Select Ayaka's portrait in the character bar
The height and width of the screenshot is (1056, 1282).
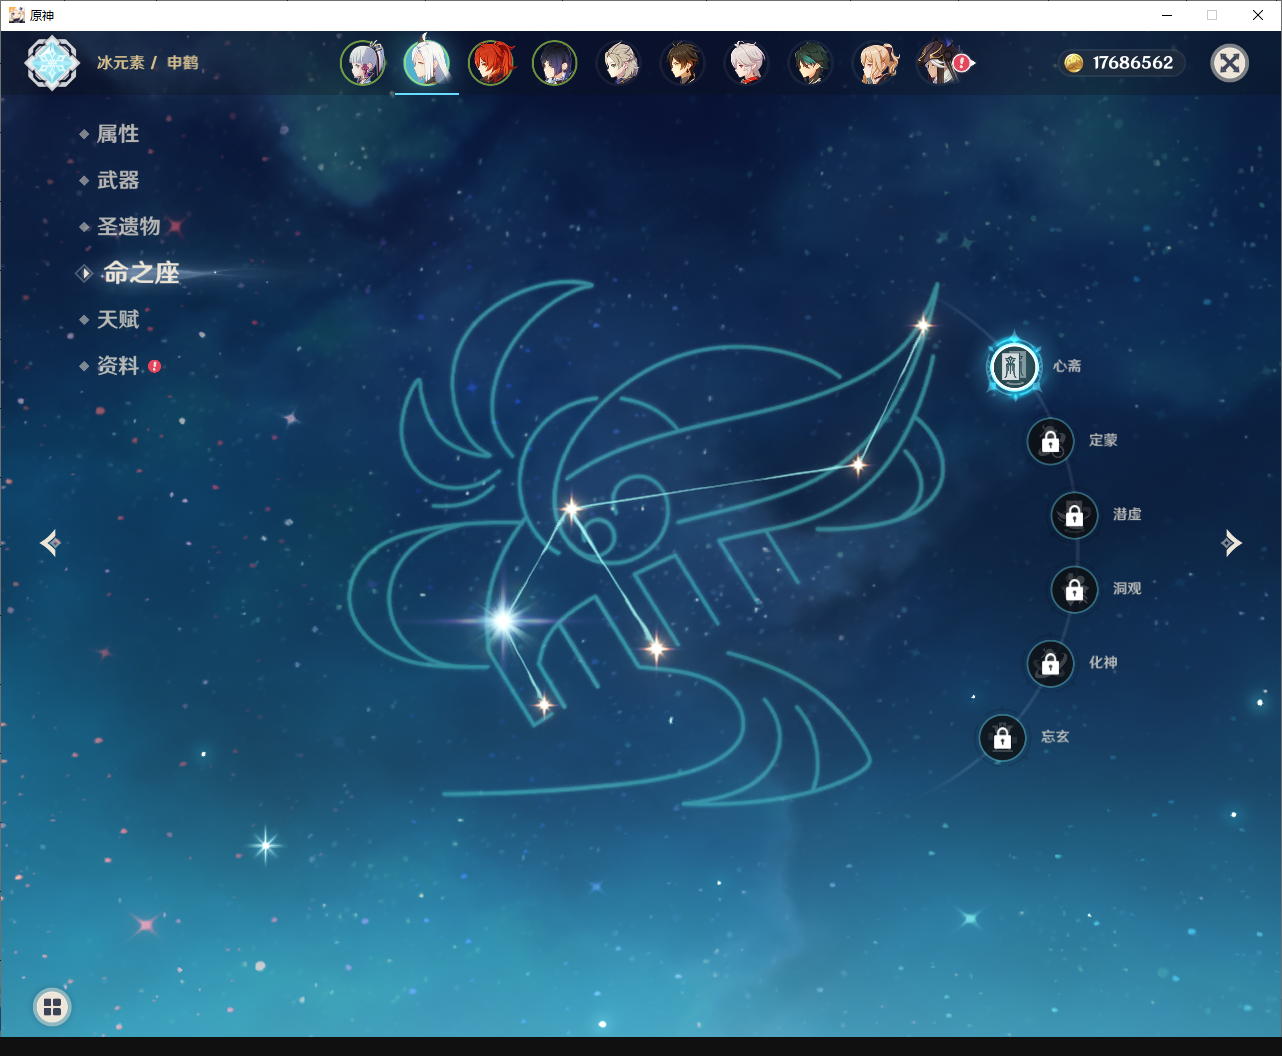(363, 63)
